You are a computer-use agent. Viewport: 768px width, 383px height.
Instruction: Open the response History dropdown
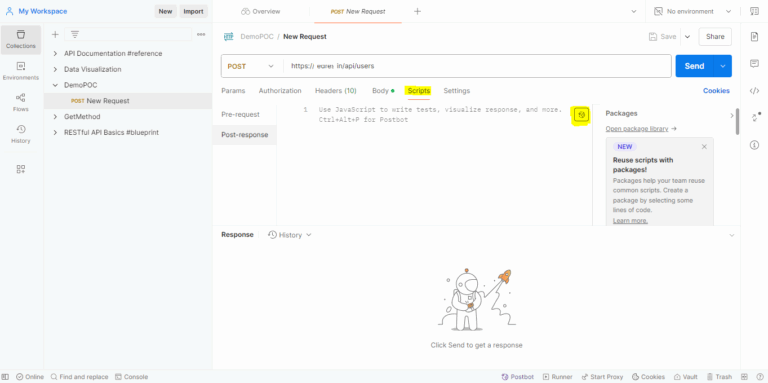[289, 235]
